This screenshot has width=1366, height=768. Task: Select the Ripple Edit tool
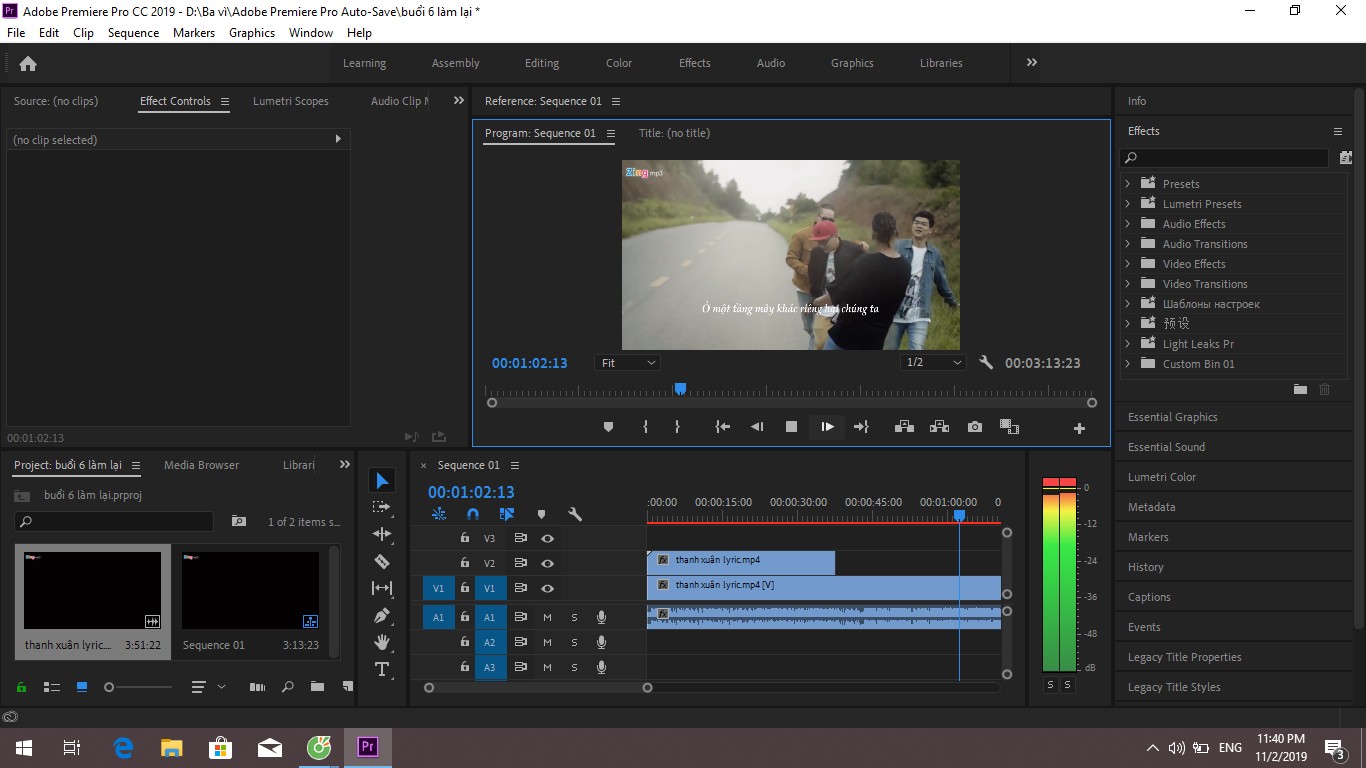click(382, 534)
